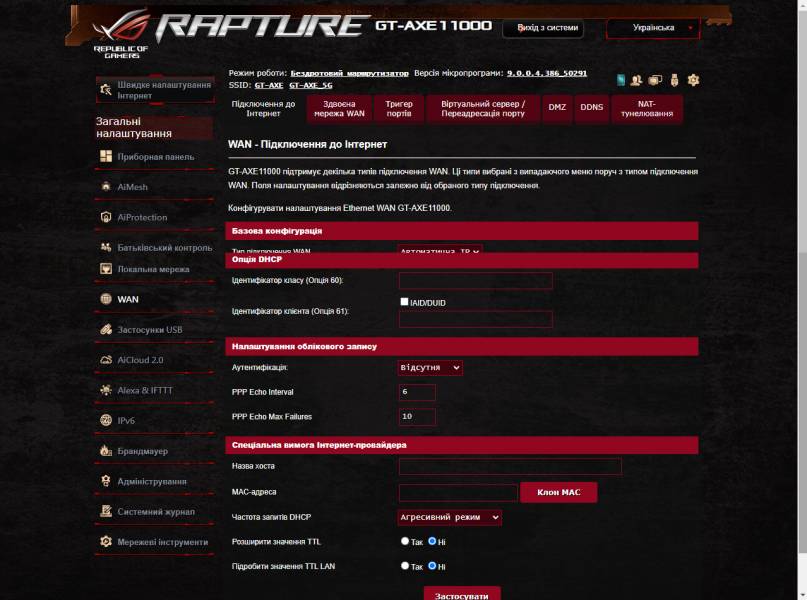The image size is (807, 600).
Task: Click the PPP Echo Interval field
Action: [x=417, y=392]
